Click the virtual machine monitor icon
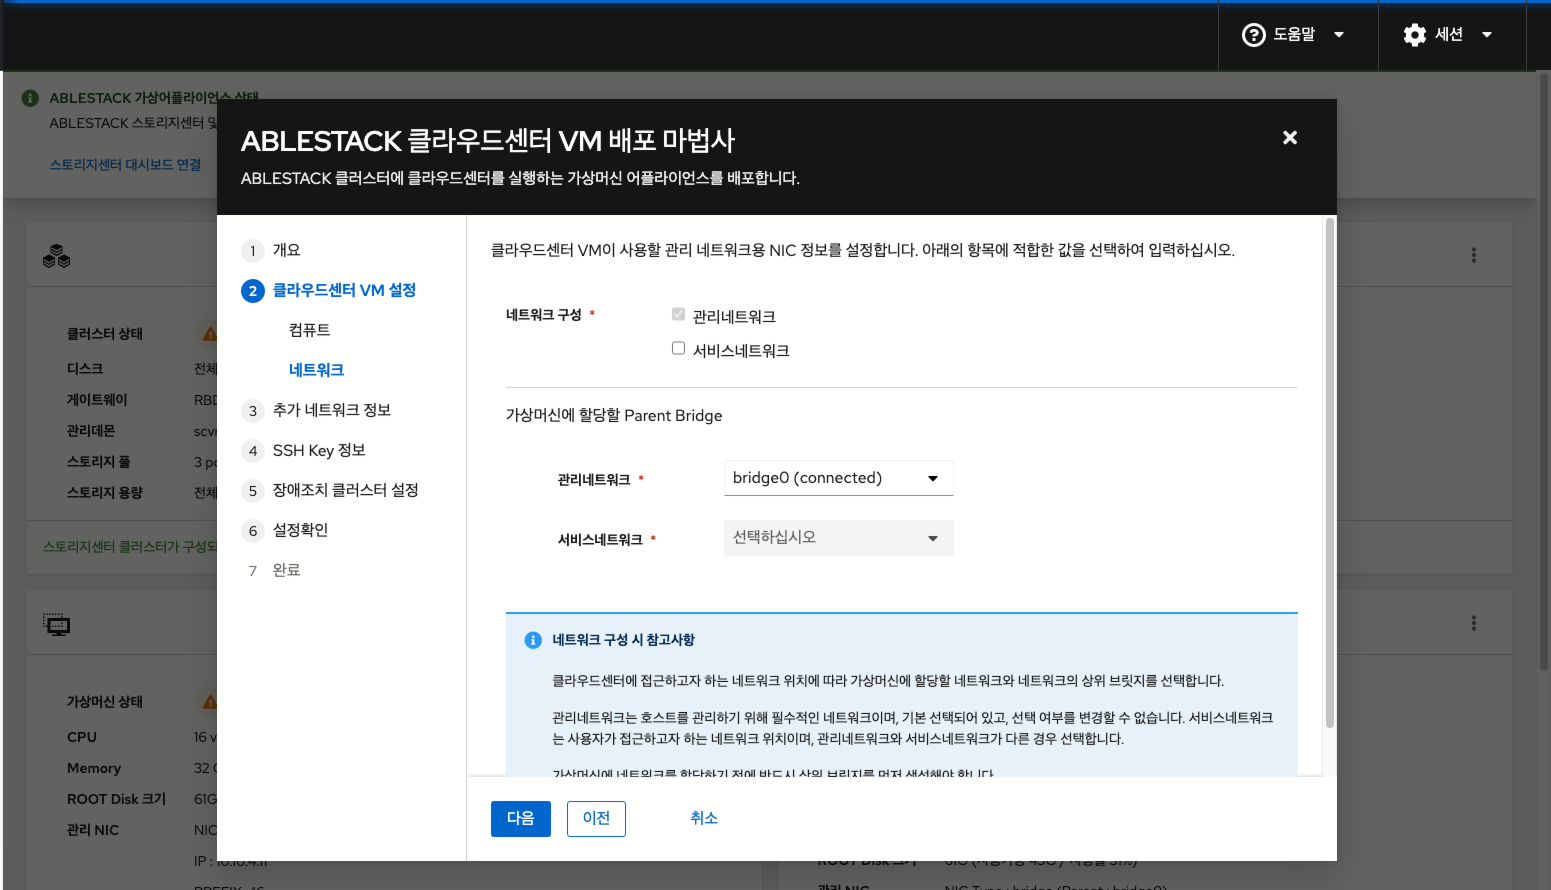 pos(57,623)
